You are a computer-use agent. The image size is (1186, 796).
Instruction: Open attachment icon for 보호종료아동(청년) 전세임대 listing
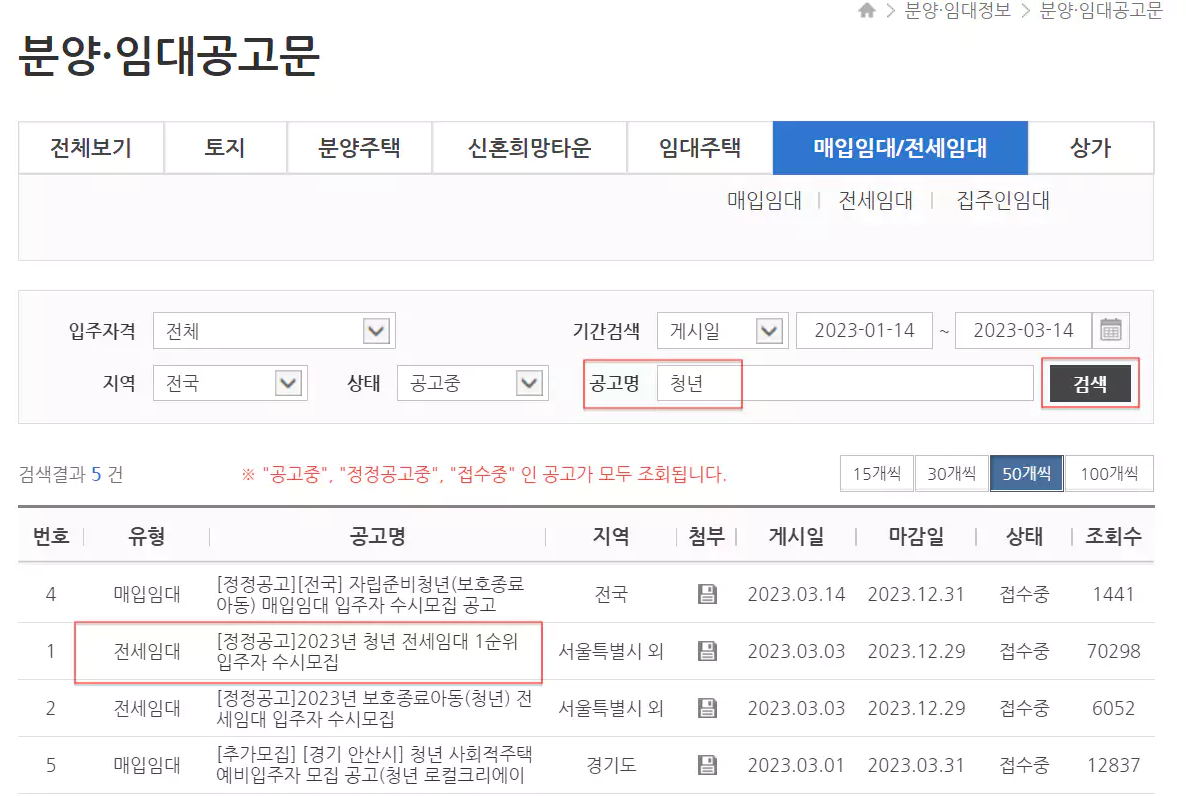(x=708, y=708)
